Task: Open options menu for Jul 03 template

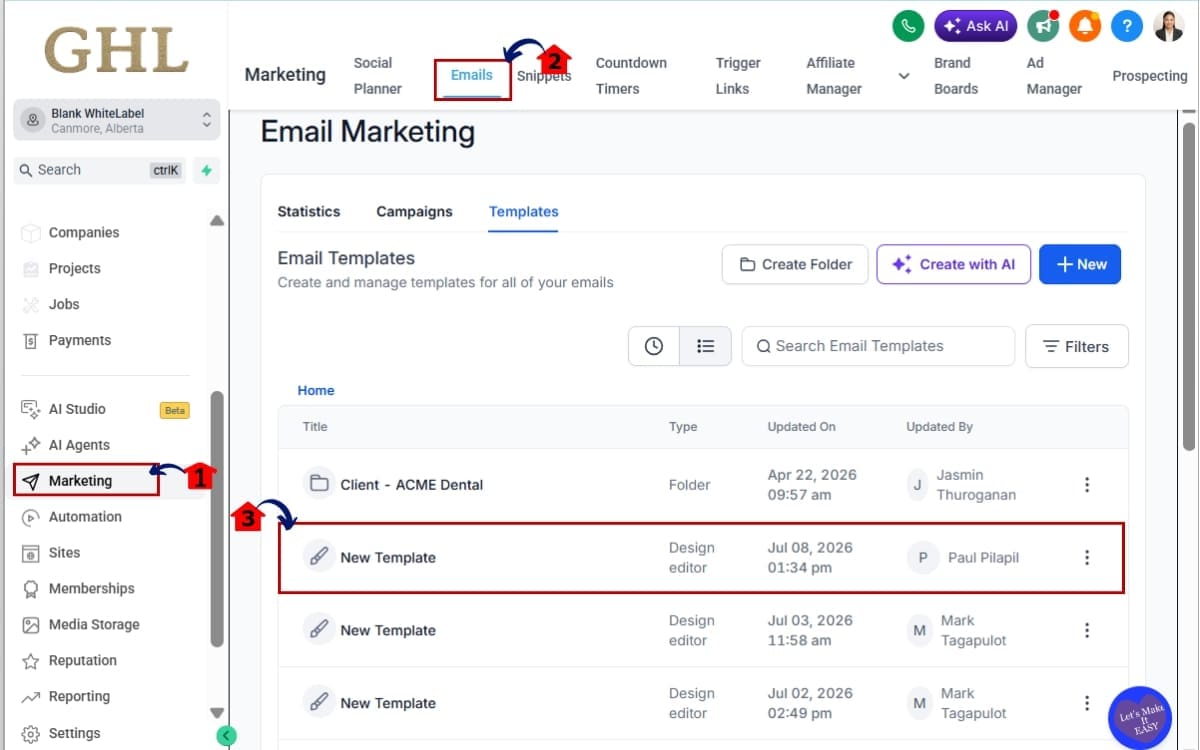Action: pyautogui.click(x=1087, y=631)
